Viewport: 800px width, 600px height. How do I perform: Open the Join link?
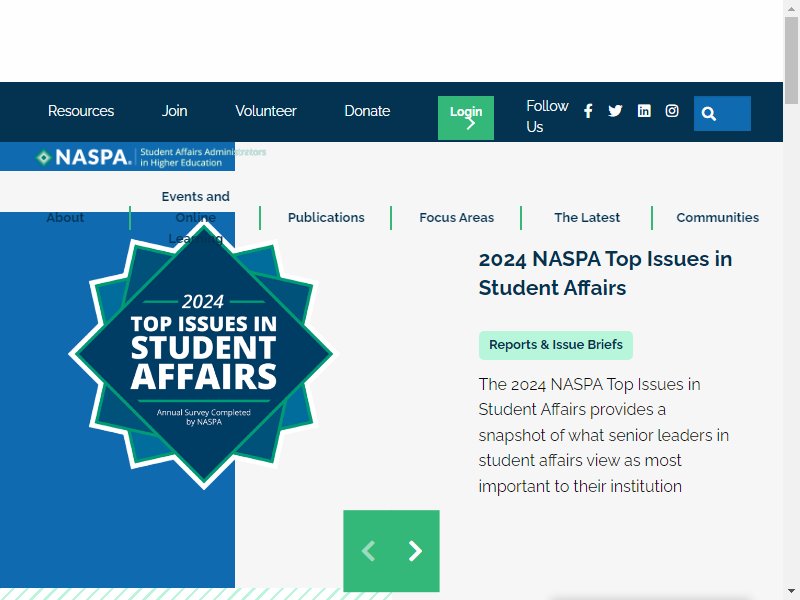pyautogui.click(x=174, y=111)
